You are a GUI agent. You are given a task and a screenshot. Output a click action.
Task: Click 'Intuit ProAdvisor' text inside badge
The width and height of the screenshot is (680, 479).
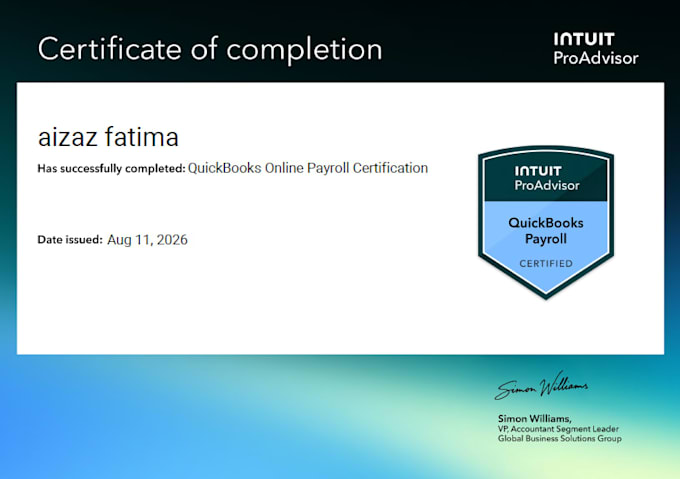point(547,178)
